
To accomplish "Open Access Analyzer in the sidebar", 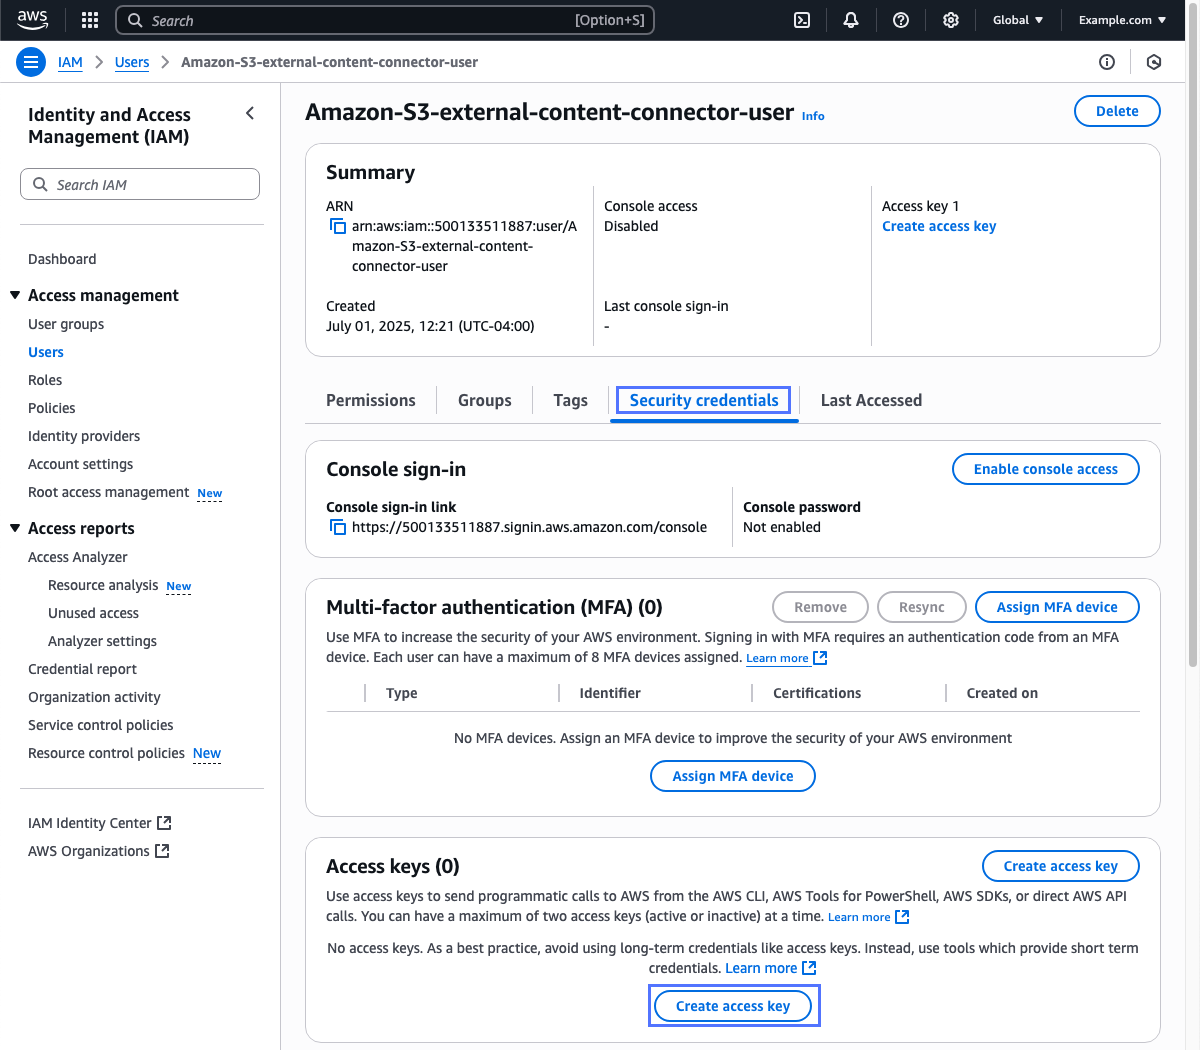I will (78, 557).
